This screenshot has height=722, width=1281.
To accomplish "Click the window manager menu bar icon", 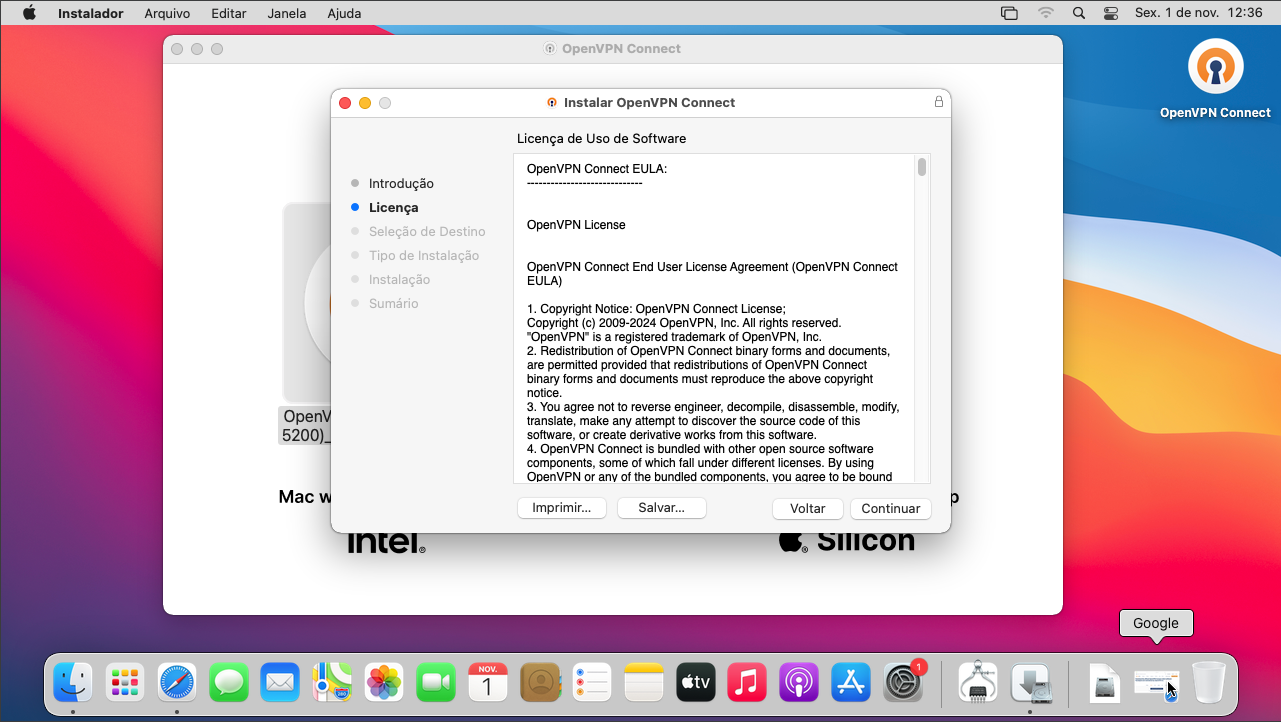I will (1010, 13).
